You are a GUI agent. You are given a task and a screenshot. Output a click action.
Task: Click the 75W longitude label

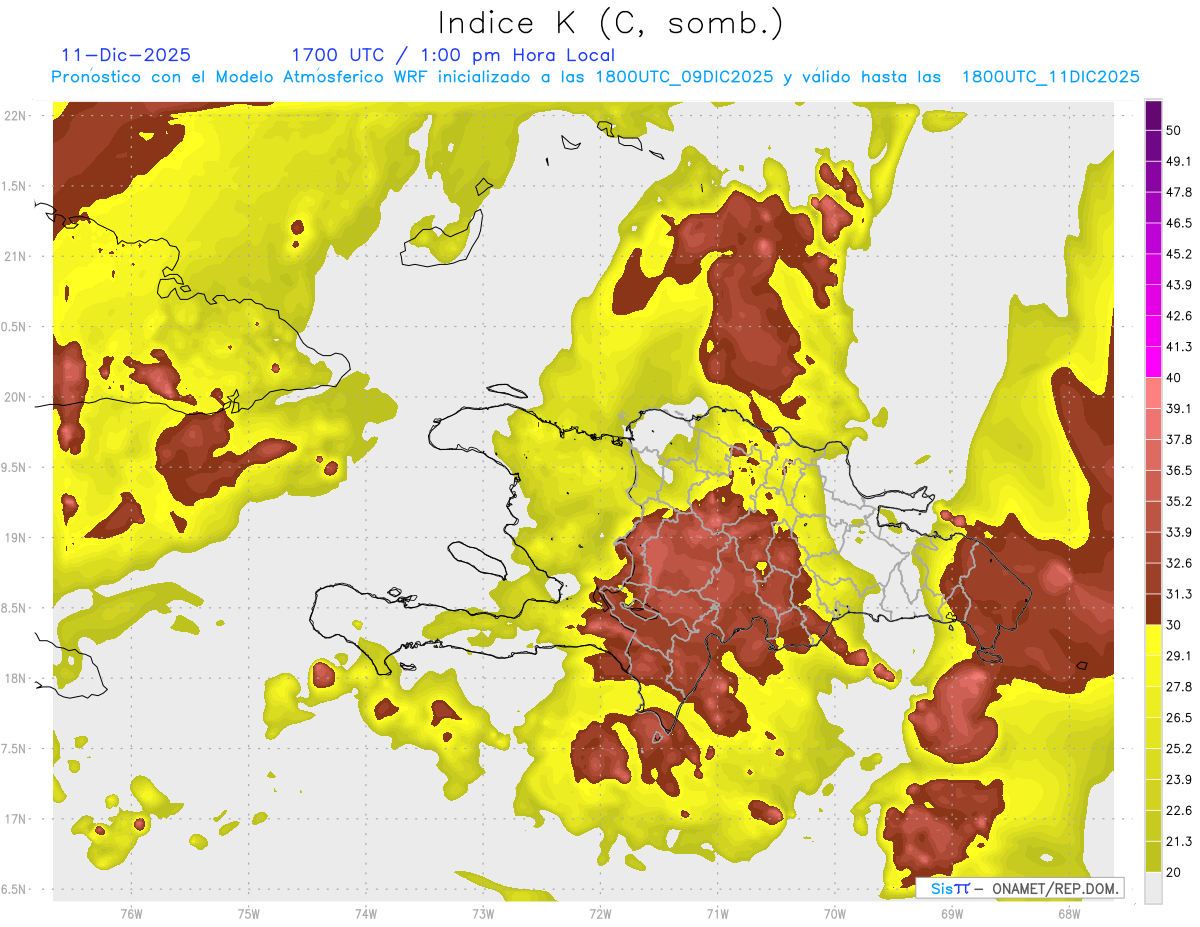248,913
